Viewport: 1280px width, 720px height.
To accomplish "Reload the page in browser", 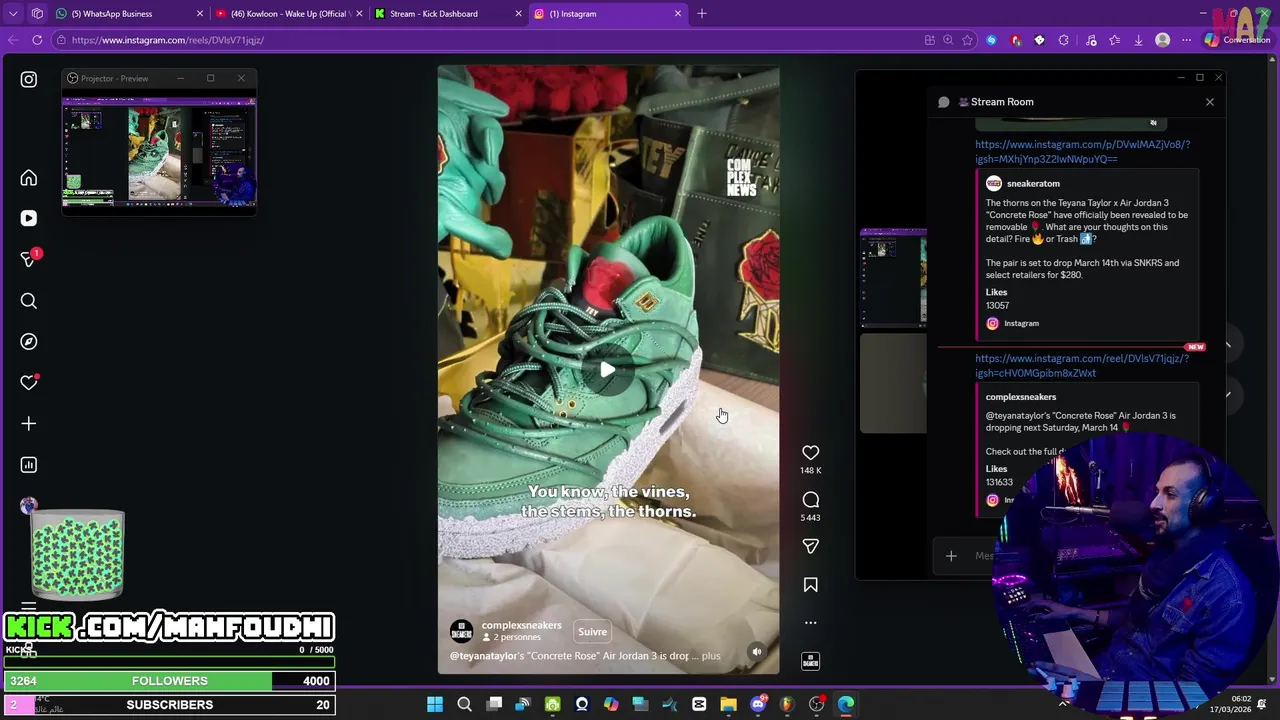I will point(37,40).
